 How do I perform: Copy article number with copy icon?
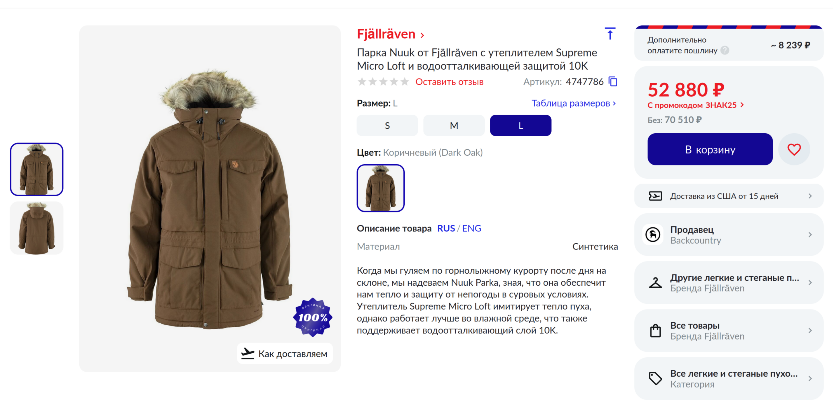(x=613, y=82)
